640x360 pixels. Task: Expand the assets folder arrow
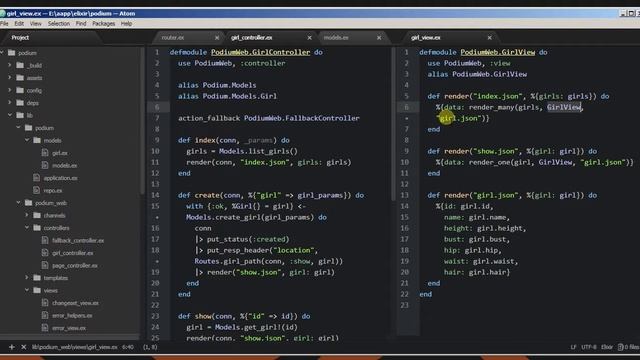coord(10,77)
